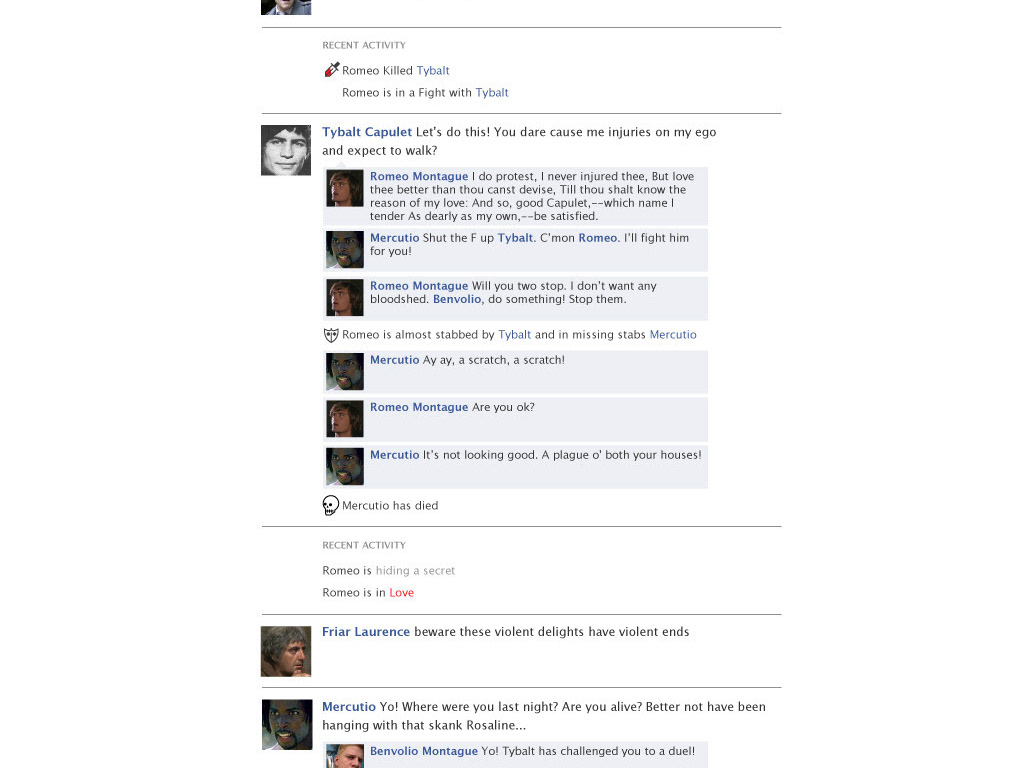
Task: Click Romeo mention in Mercutio's Shut up comment
Action: tap(598, 238)
